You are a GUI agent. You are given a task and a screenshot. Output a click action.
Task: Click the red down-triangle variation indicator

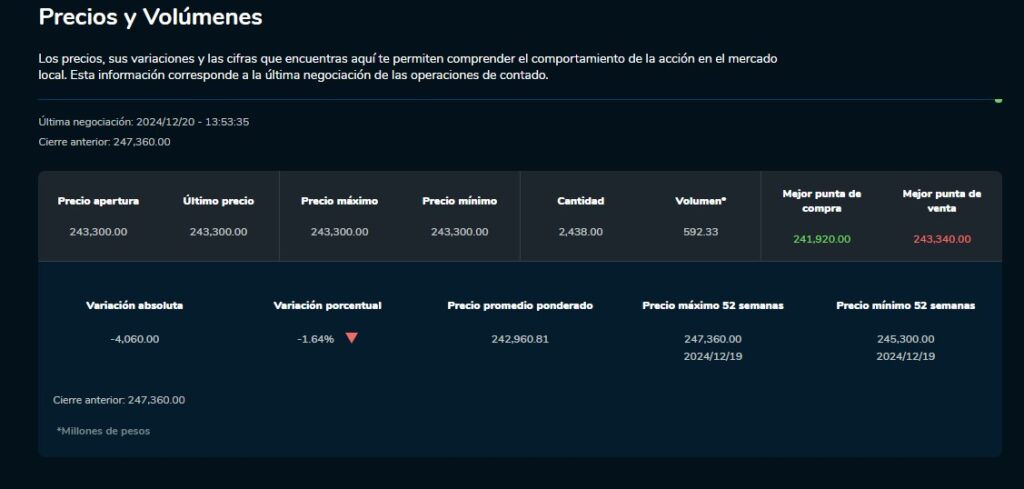click(x=351, y=338)
